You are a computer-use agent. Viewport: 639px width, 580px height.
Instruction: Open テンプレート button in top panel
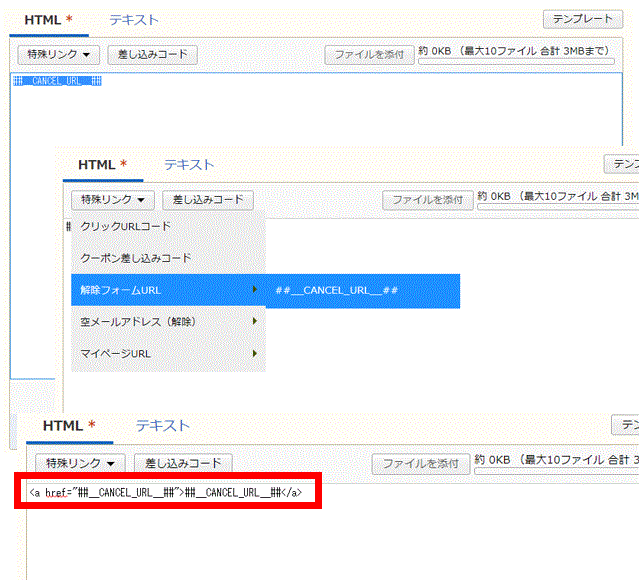coord(583,19)
